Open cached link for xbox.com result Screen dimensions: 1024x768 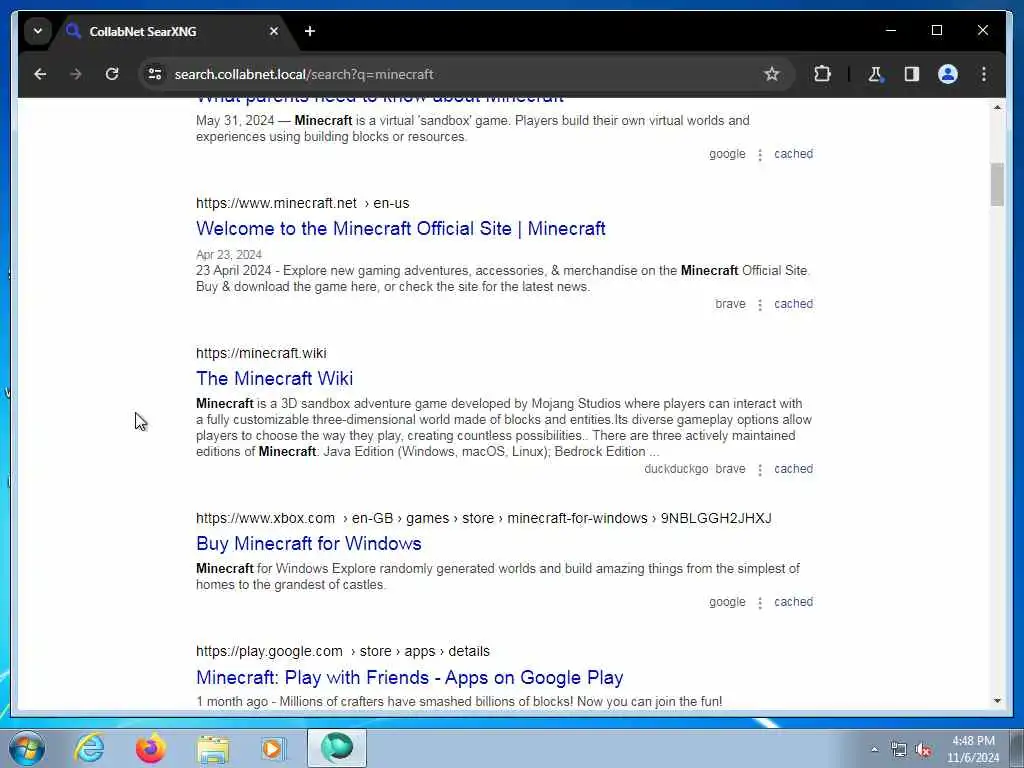click(x=793, y=601)
